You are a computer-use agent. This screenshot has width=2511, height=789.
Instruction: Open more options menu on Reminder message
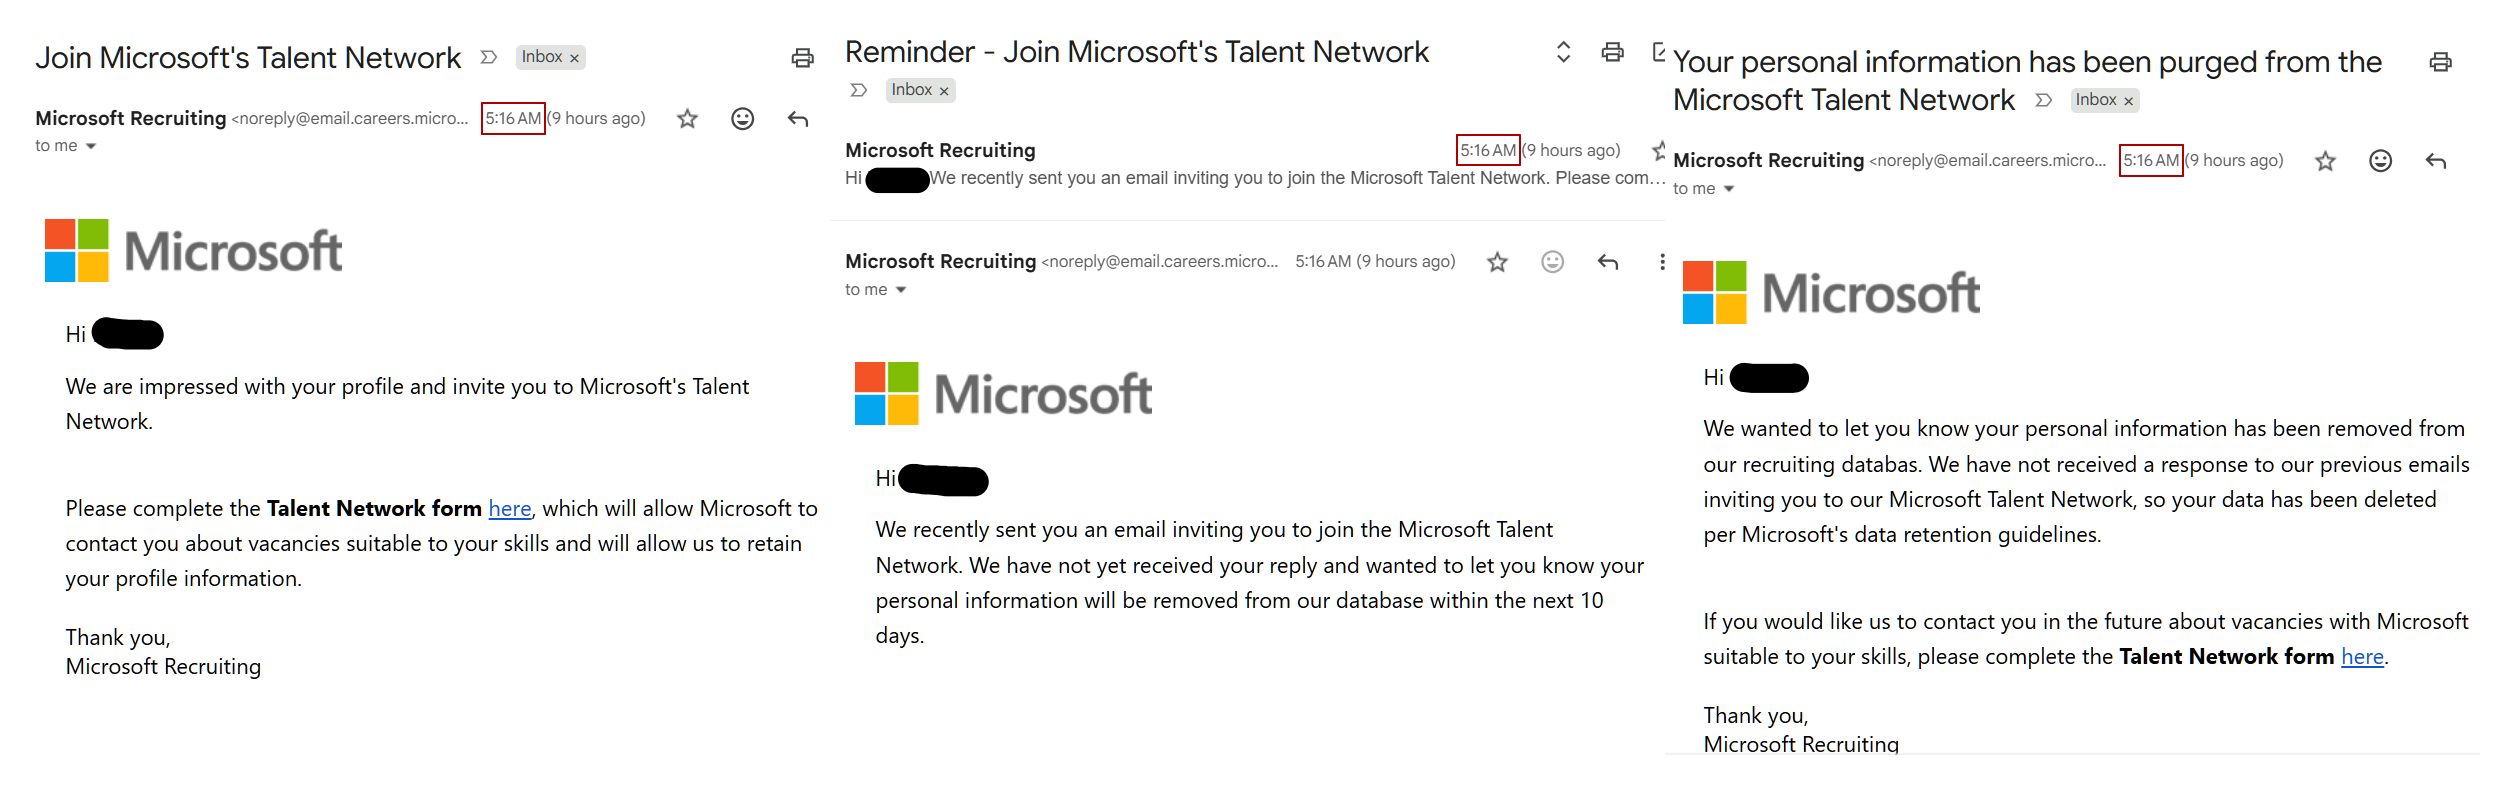tap(1662, 262)
